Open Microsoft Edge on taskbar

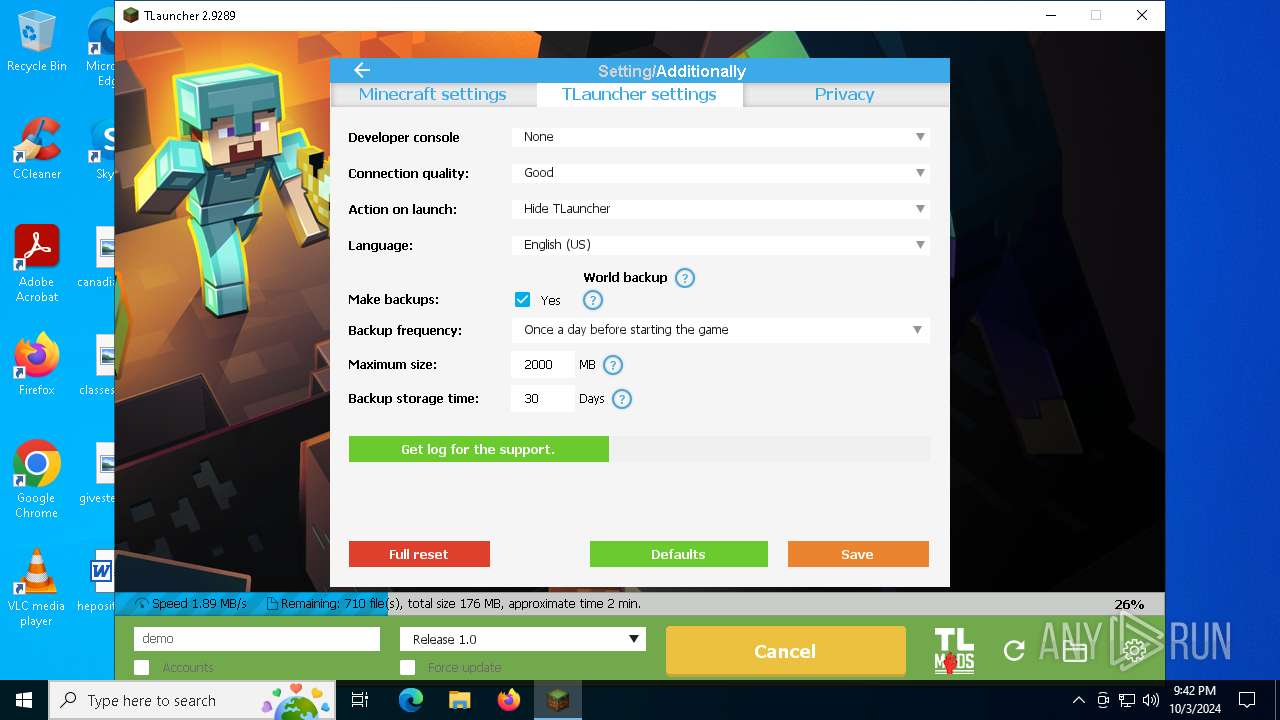411,700
